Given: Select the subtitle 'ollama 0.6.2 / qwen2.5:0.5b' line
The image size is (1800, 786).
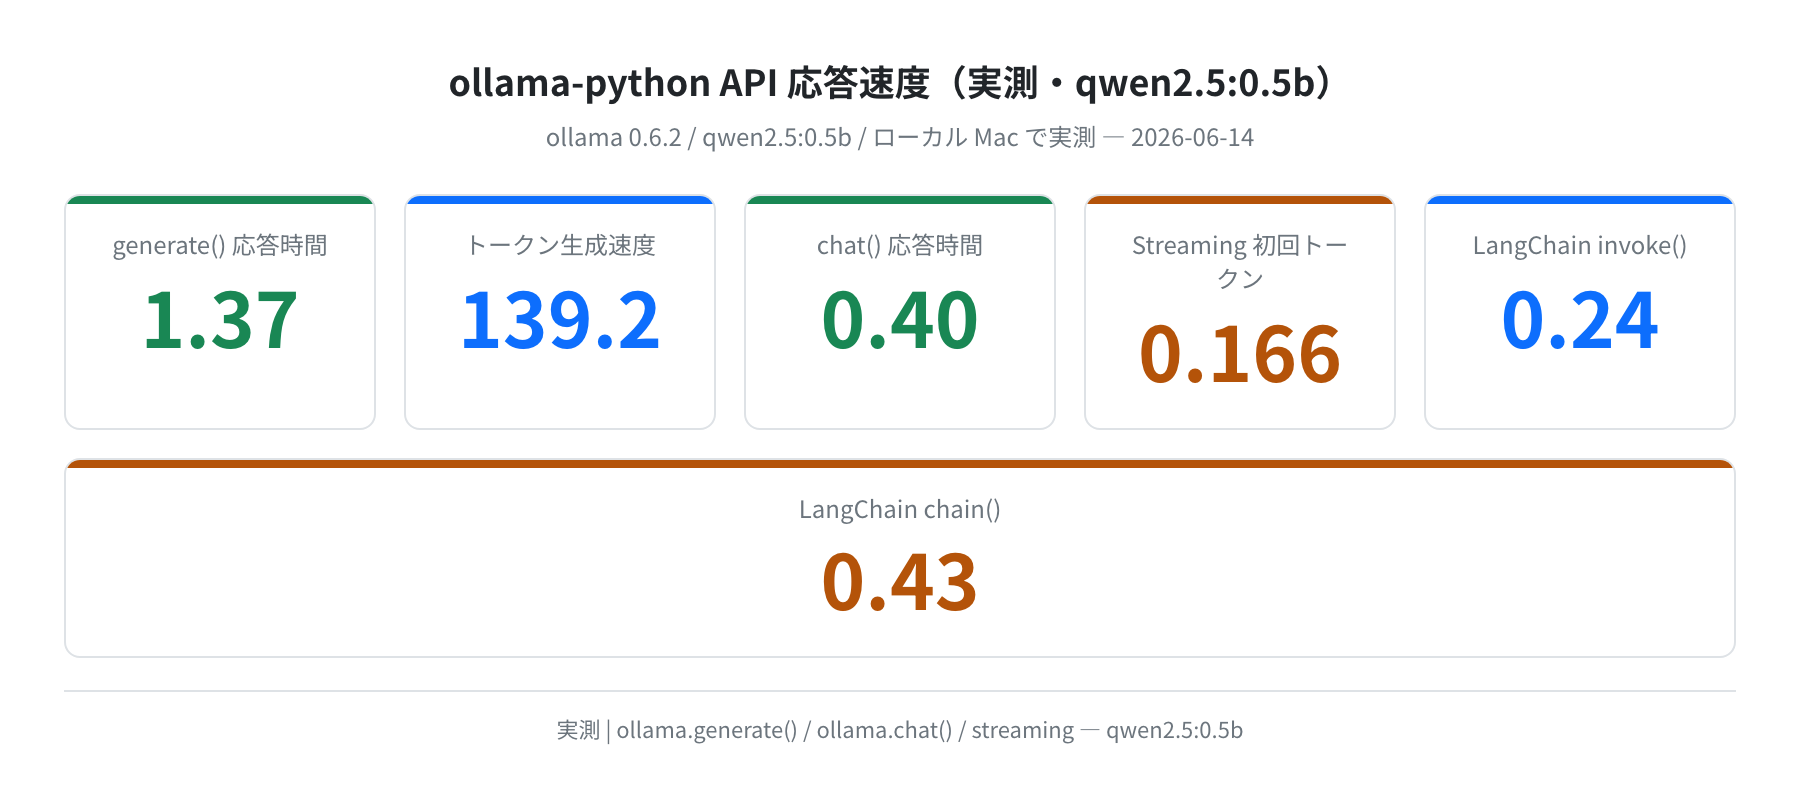Looking at the screenshot, I should (x=899, y=138).
